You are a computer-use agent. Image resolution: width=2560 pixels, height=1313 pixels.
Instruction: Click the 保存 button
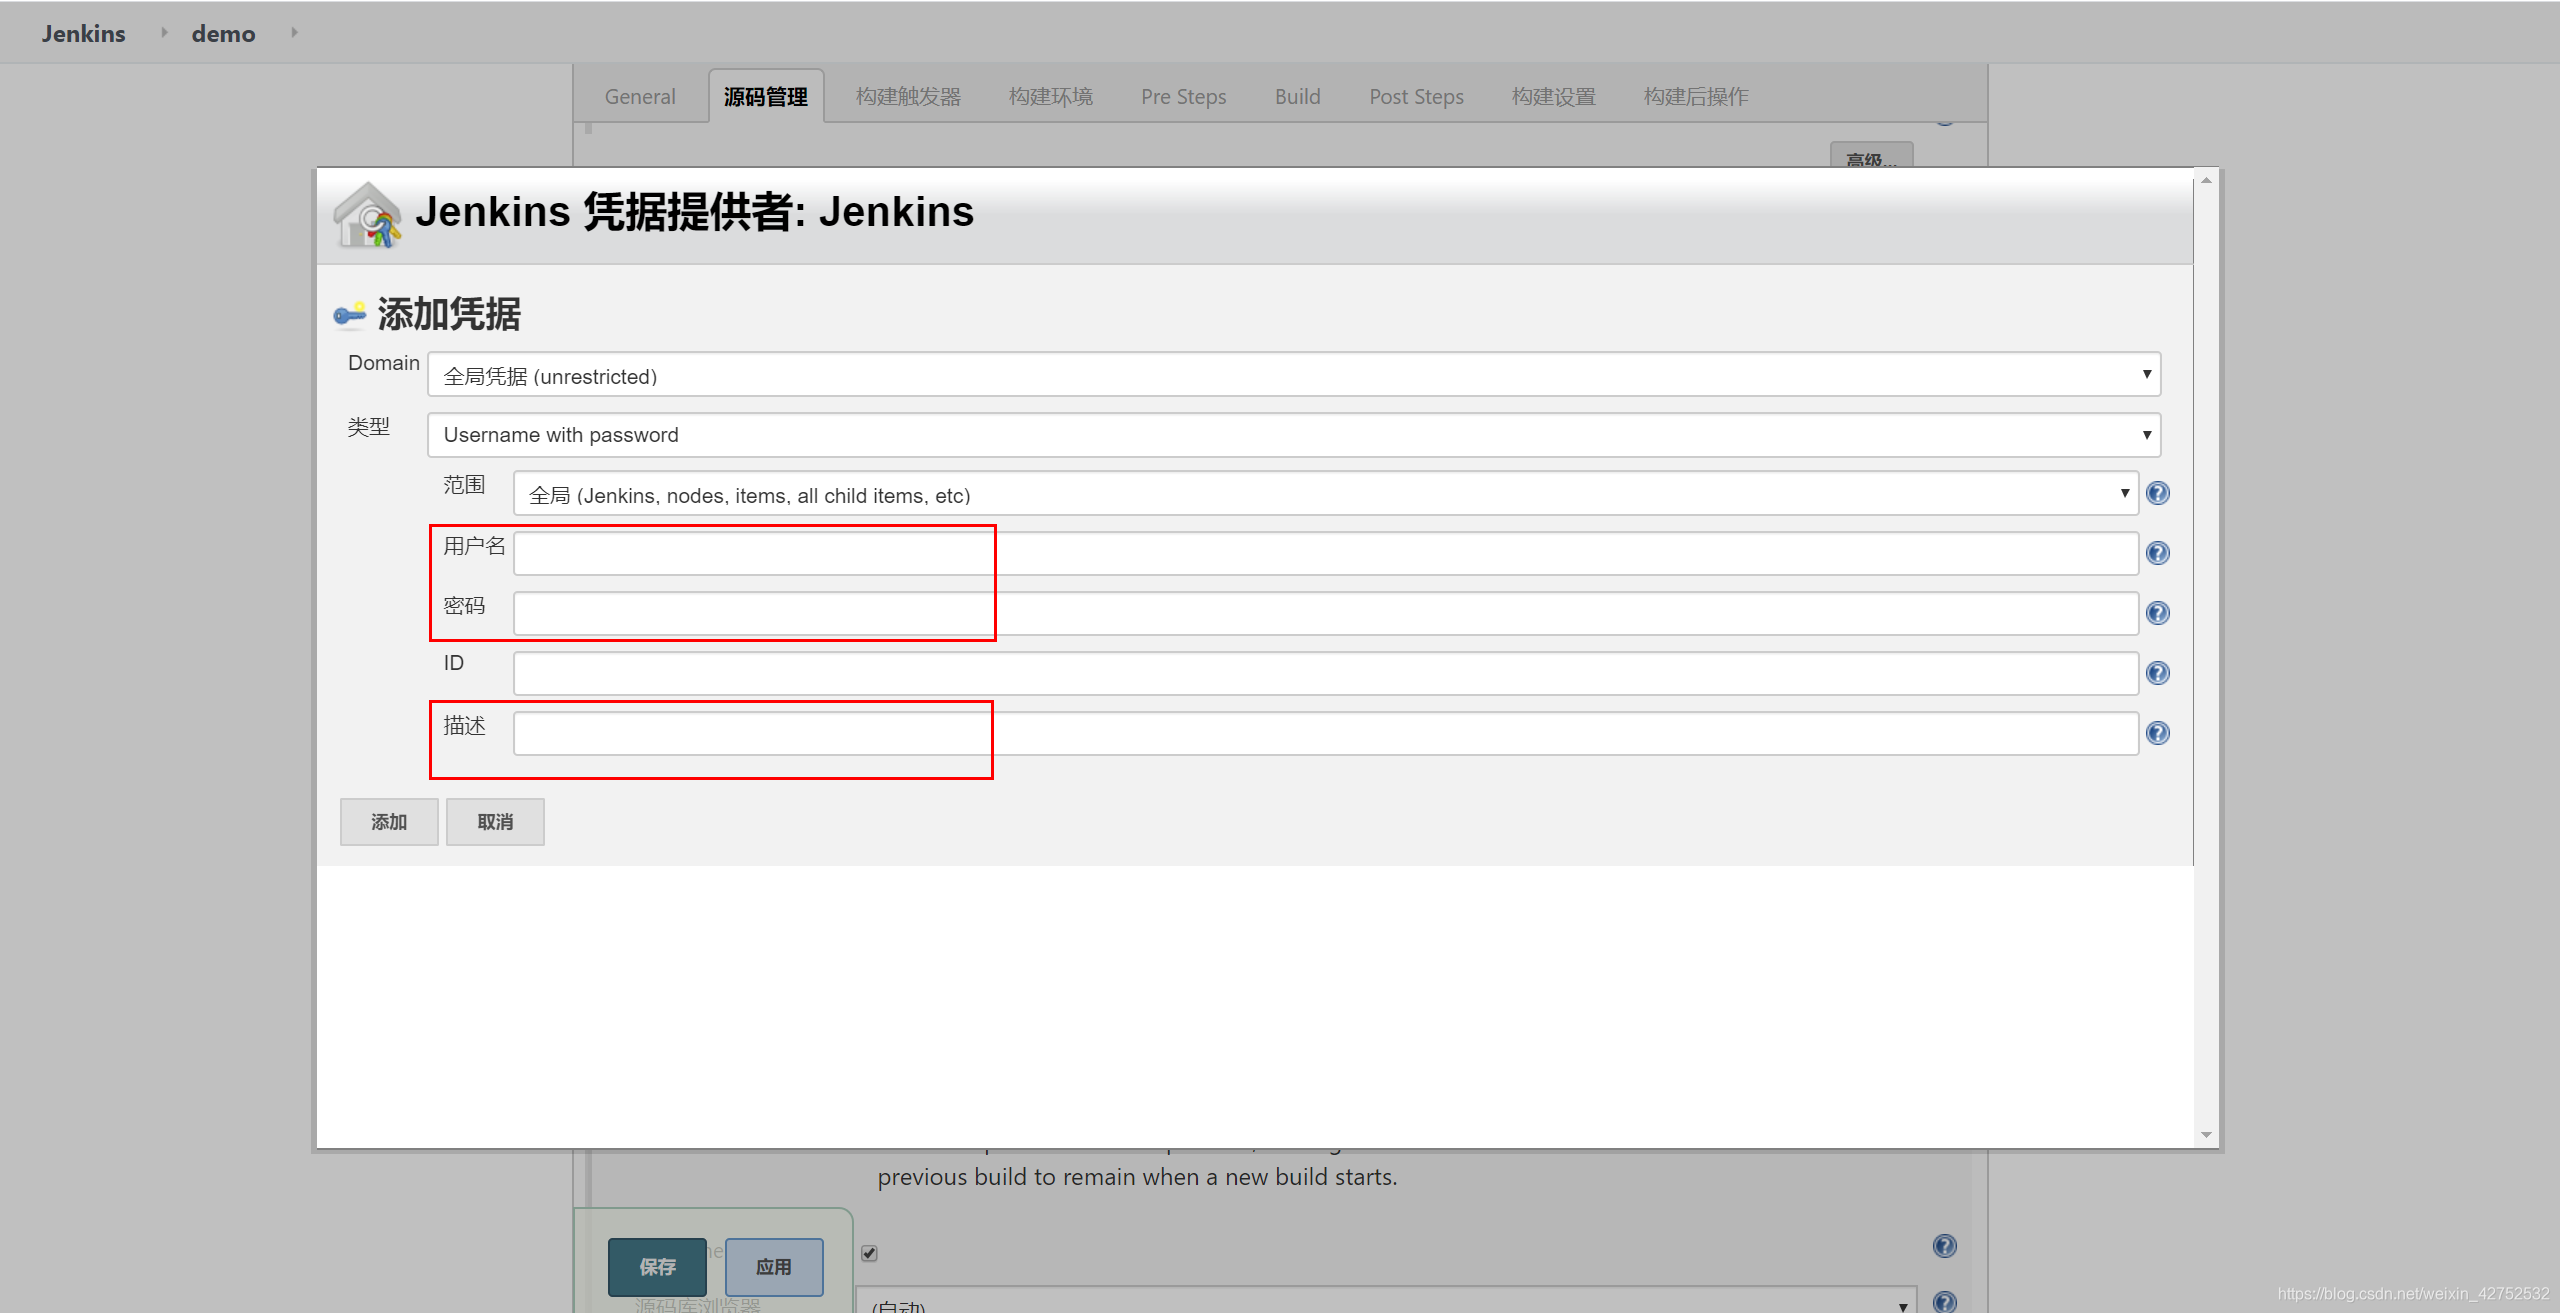coord(657,1267)
